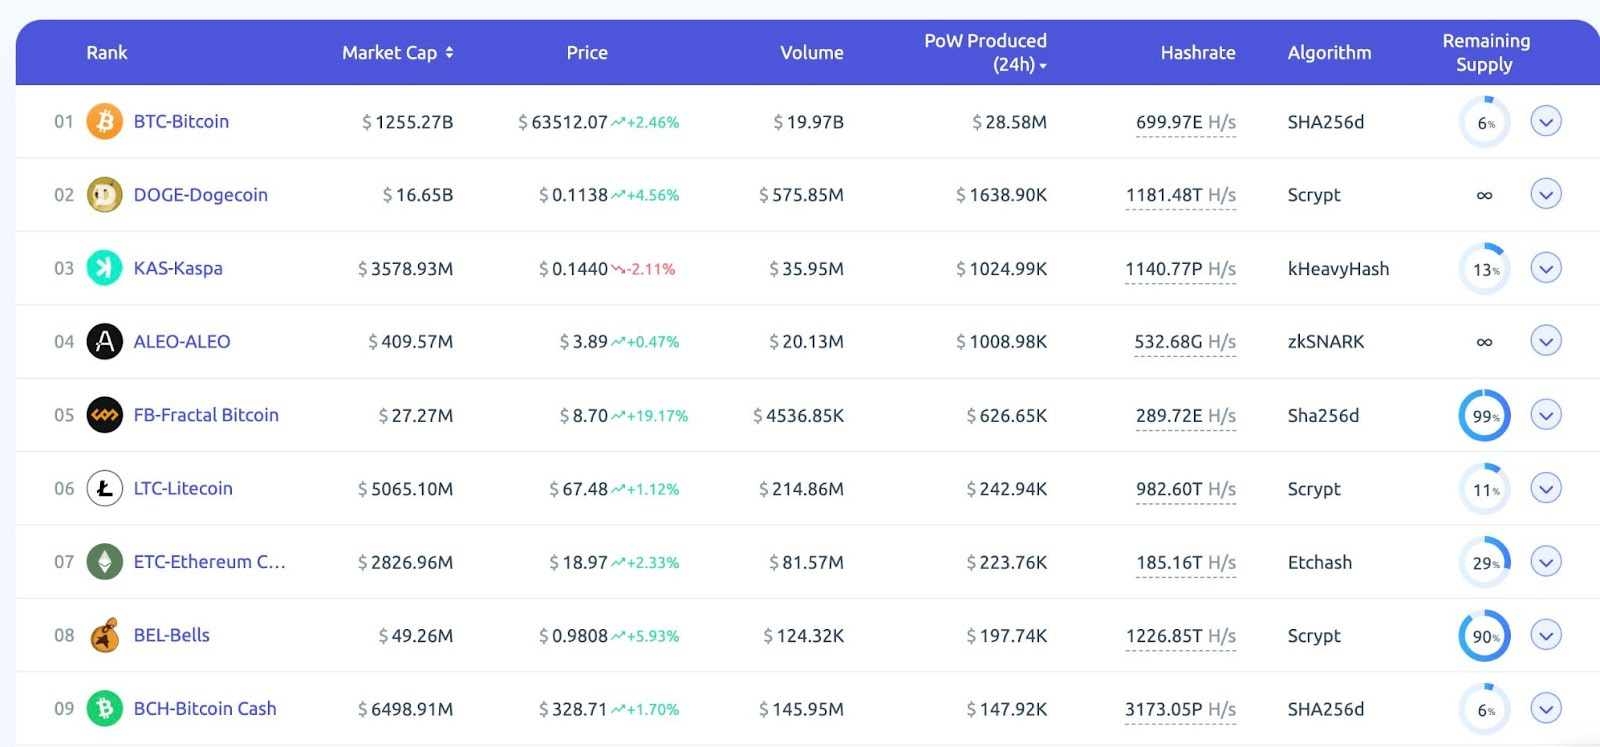Click the Bells coin logo icon
Viewport: 1600px width, 747px height.
105,635
